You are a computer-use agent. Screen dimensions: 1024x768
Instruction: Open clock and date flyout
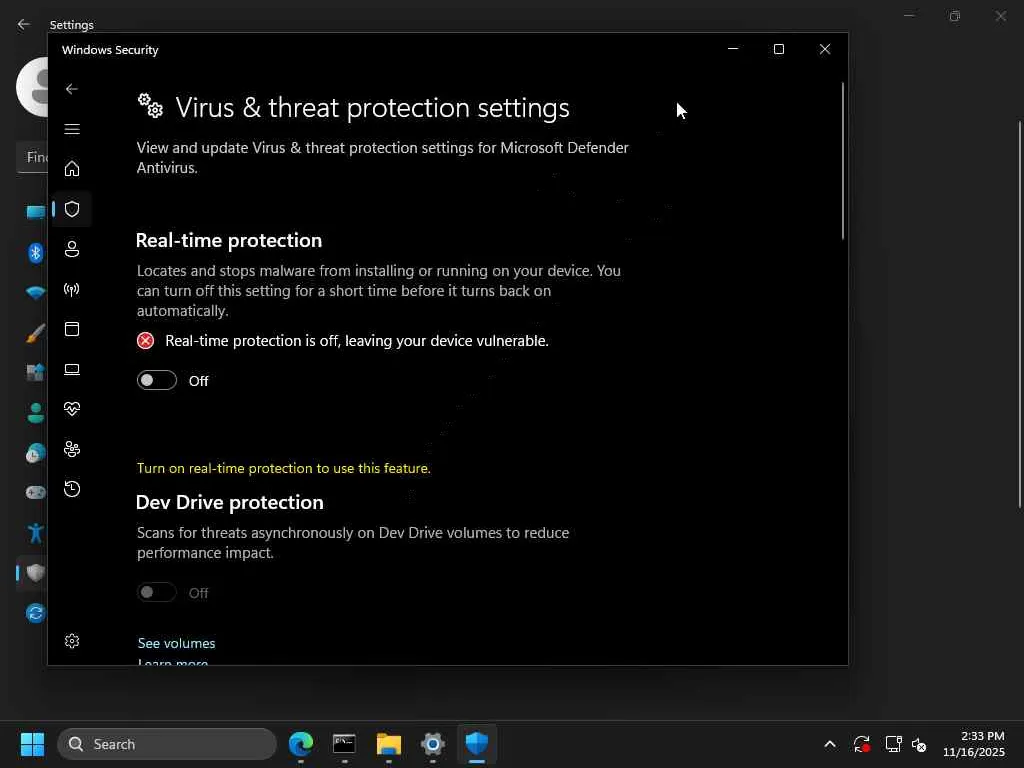pos(974,744)
